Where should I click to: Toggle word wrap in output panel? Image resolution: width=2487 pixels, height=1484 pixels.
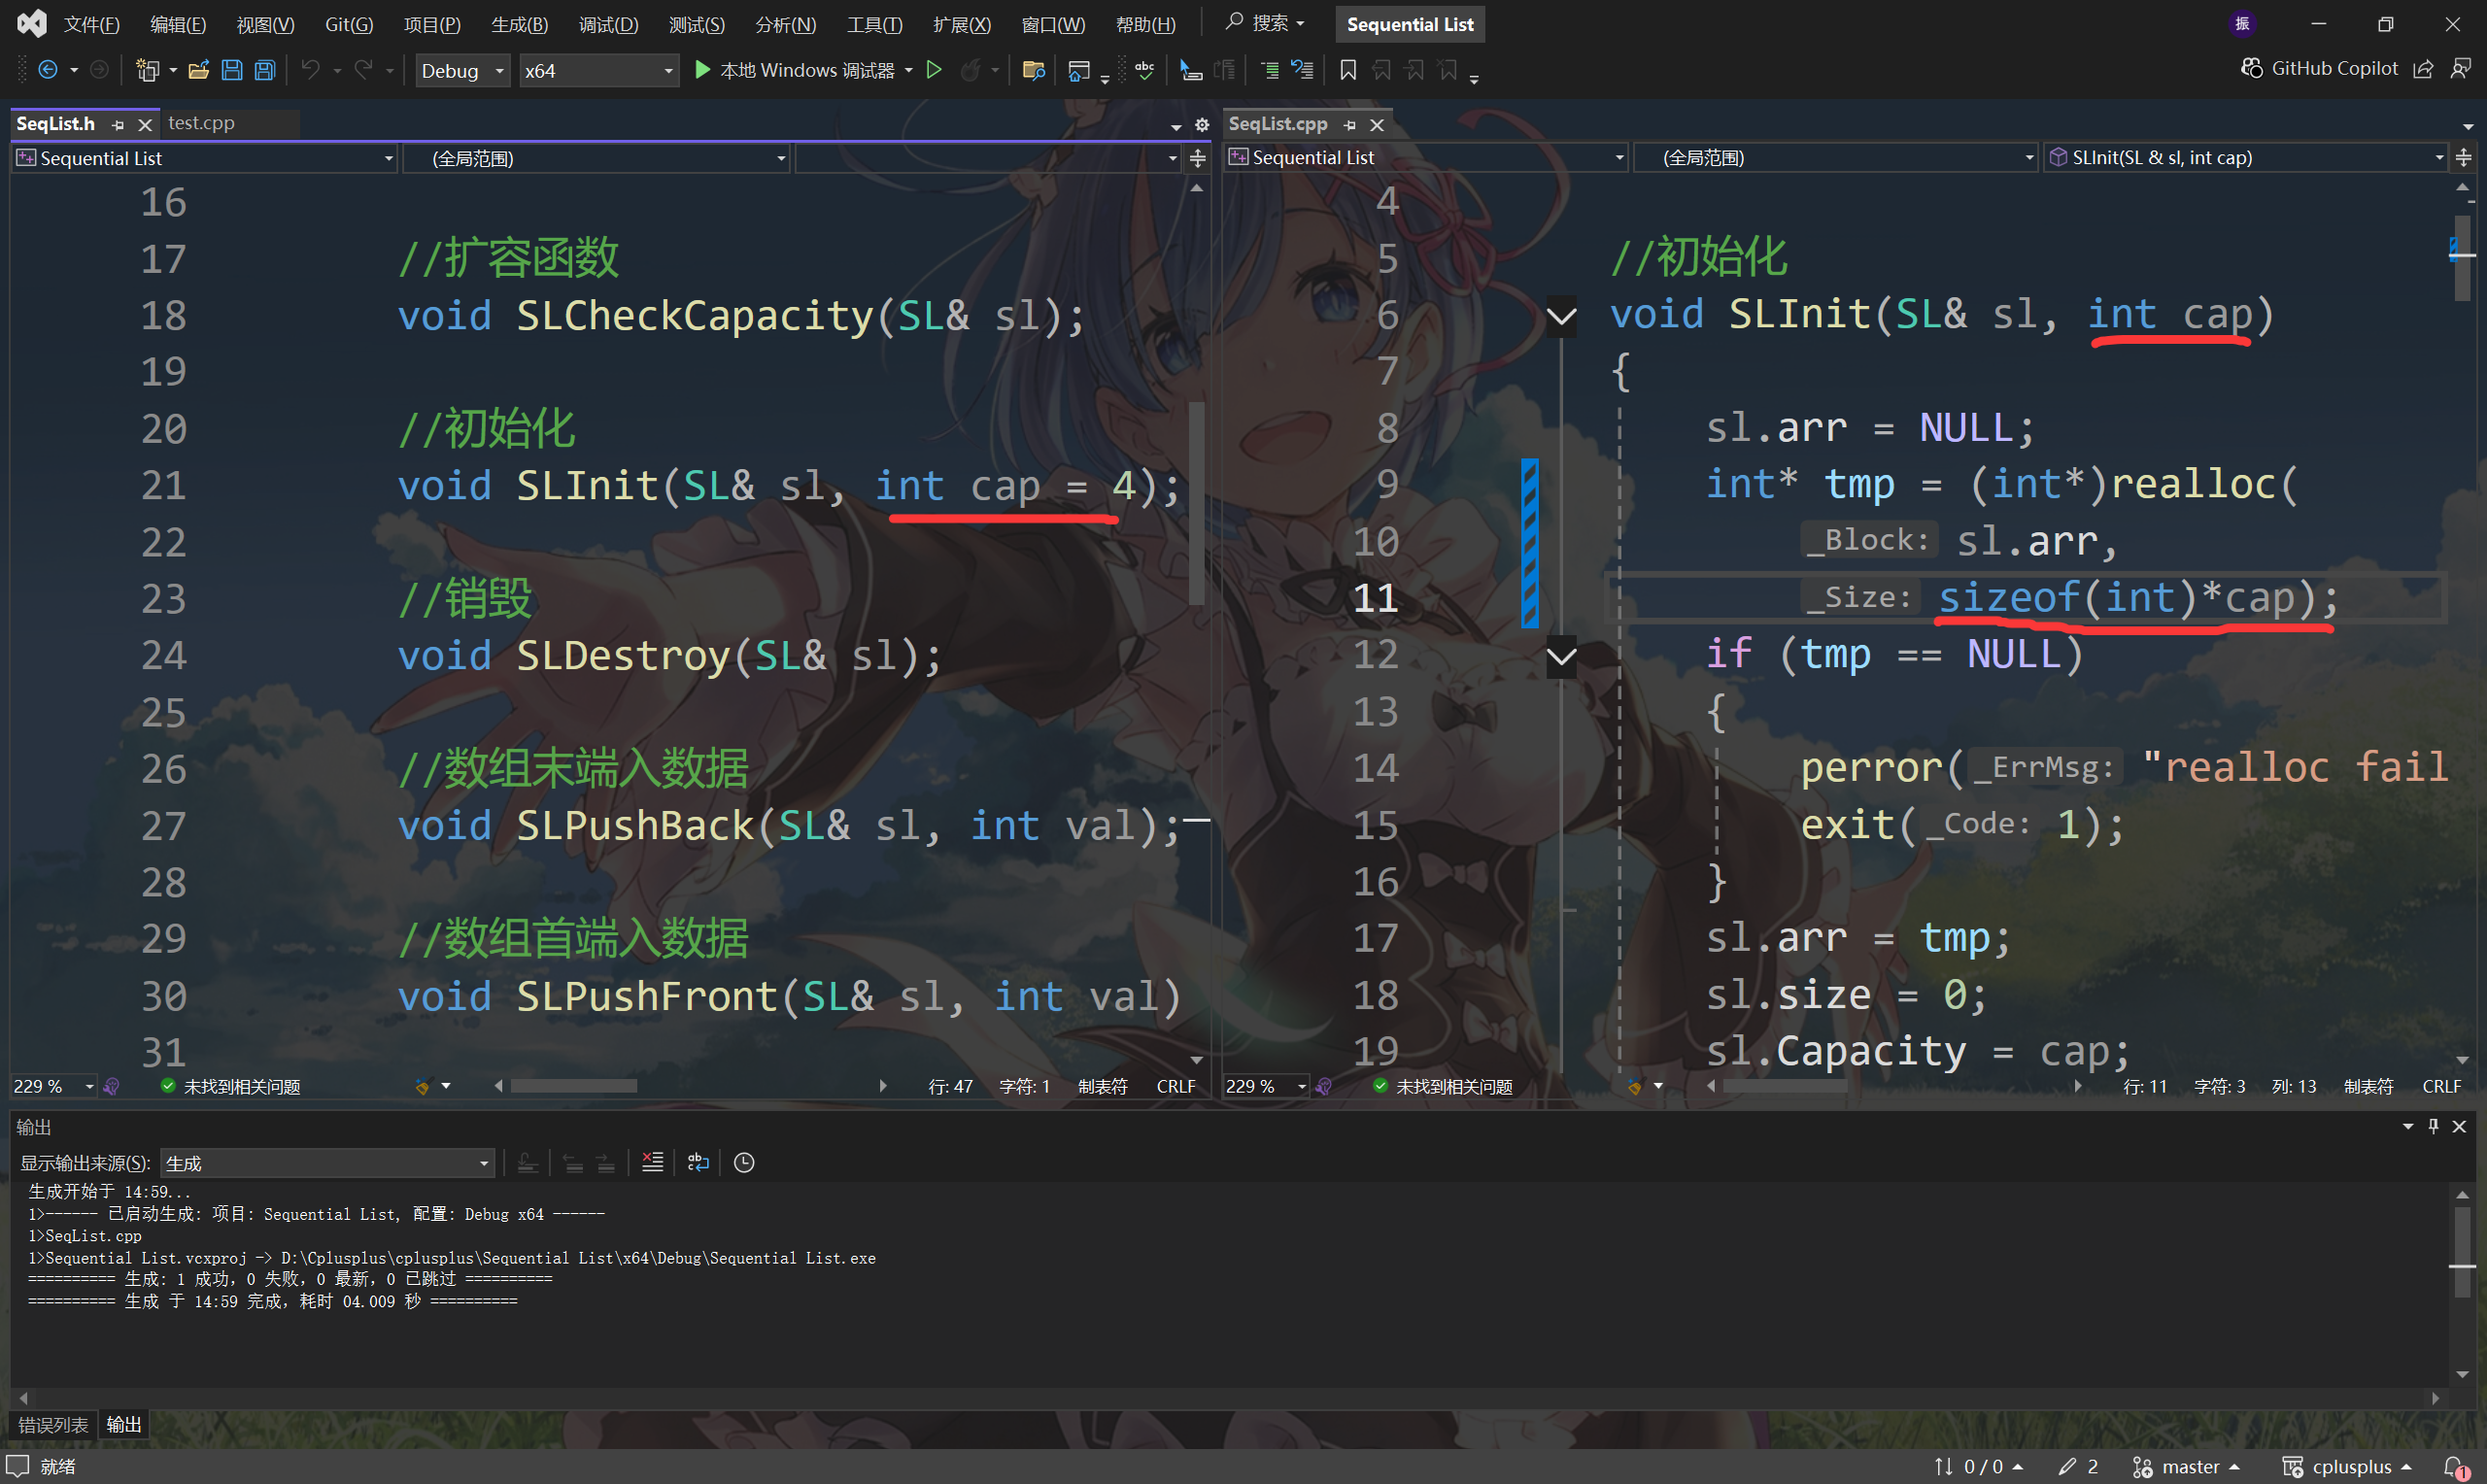[698, 1162]
